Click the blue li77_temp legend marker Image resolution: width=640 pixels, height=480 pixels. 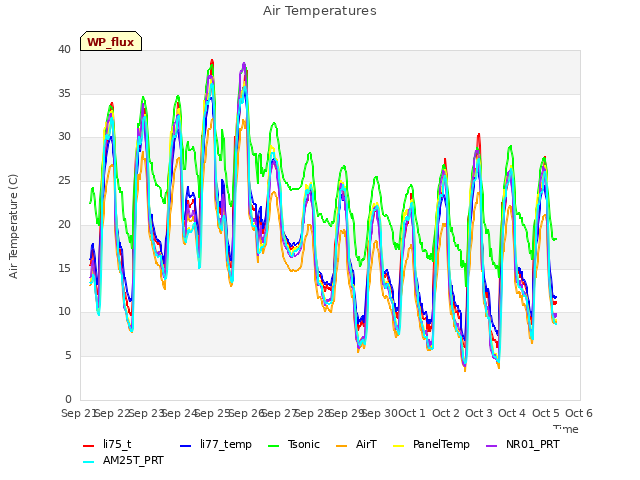[186, 446]
